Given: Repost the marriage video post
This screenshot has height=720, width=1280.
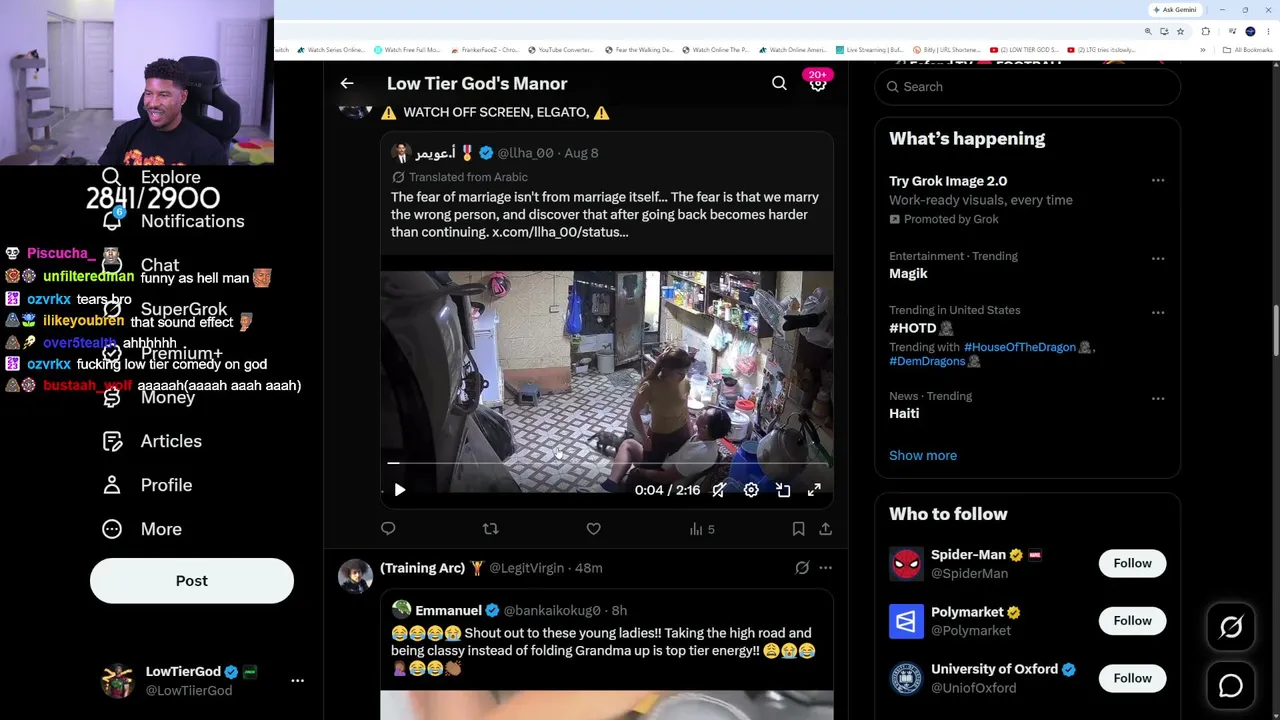Looking at the screenshot, I should pos(490,529).
